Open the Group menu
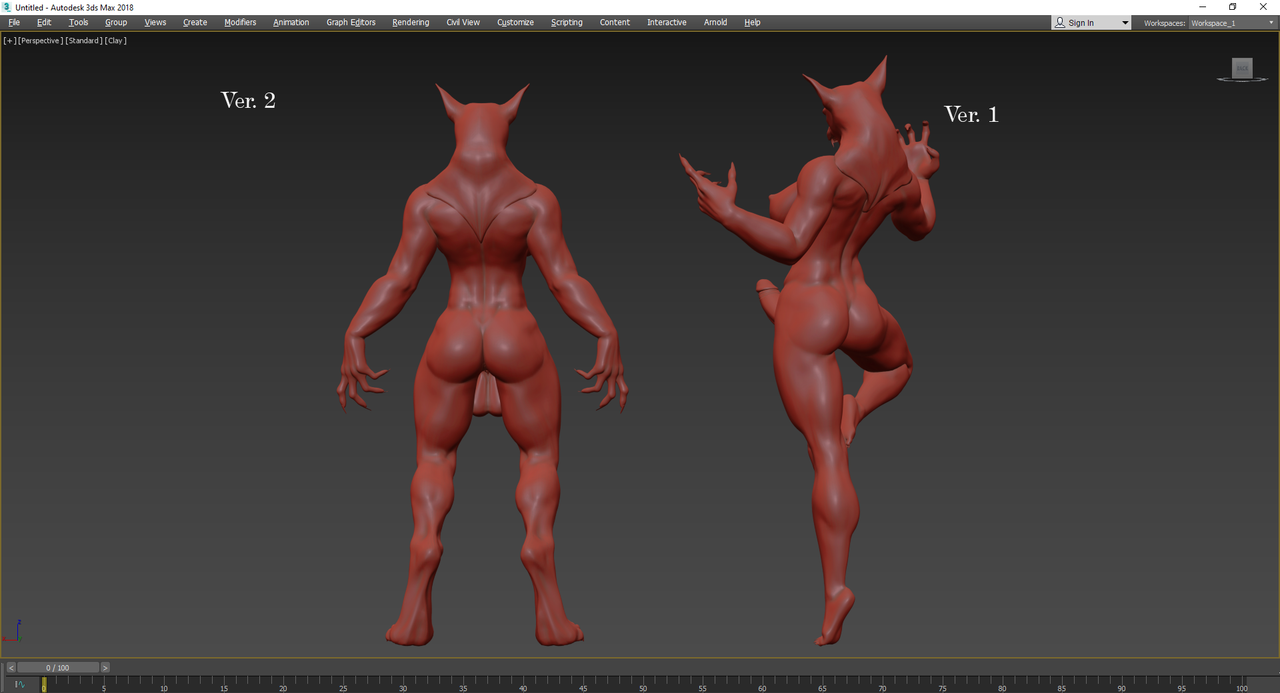This screenshot has height=693, width=1280. click(116, 22)
